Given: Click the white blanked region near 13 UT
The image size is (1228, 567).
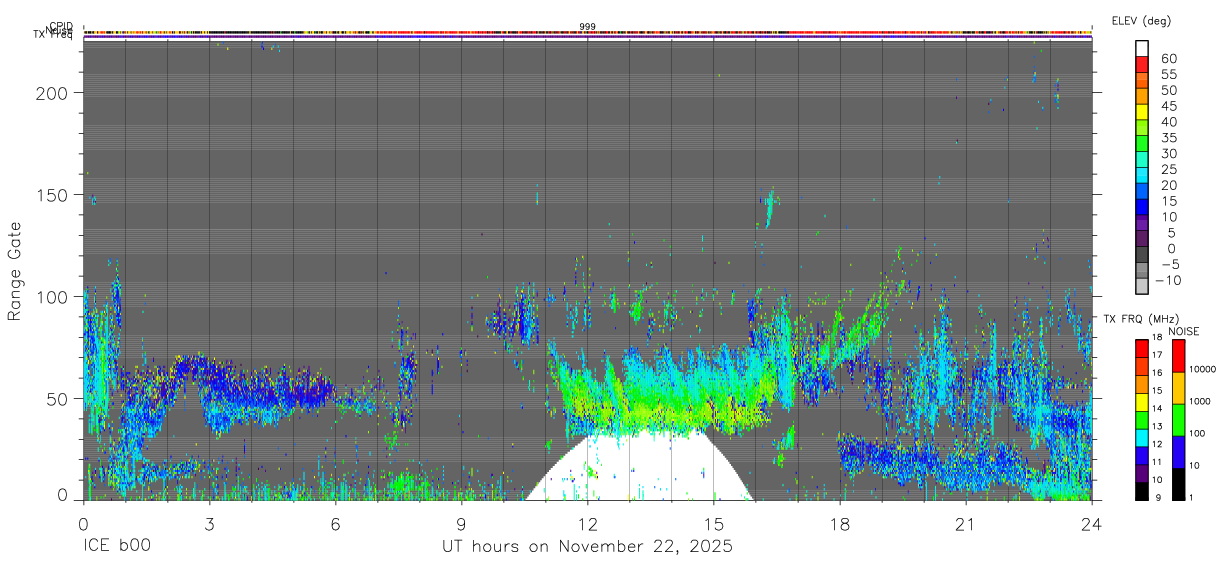Looking at the screenshot, I should (640, 468).
